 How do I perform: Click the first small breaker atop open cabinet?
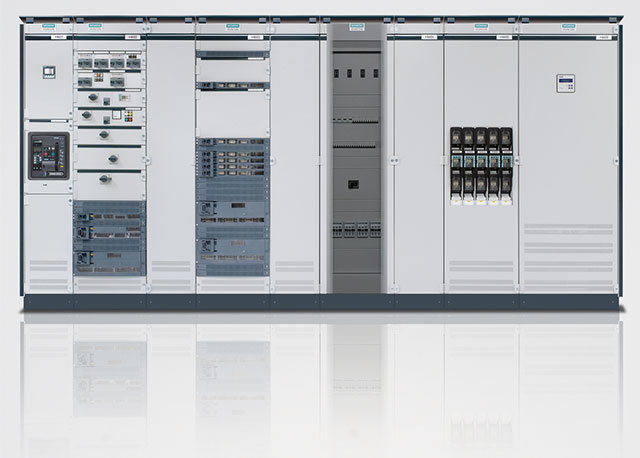[x=337, y=73]
